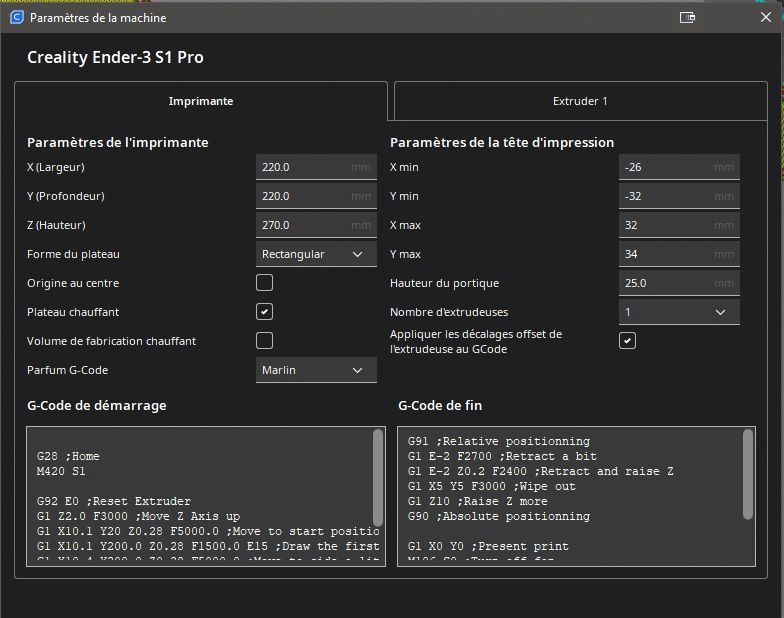Click the 'M420 S1' line in start G-code
The width and height of the screenshot is (784, 618).
pyautogui.click(x=61, y=471)
